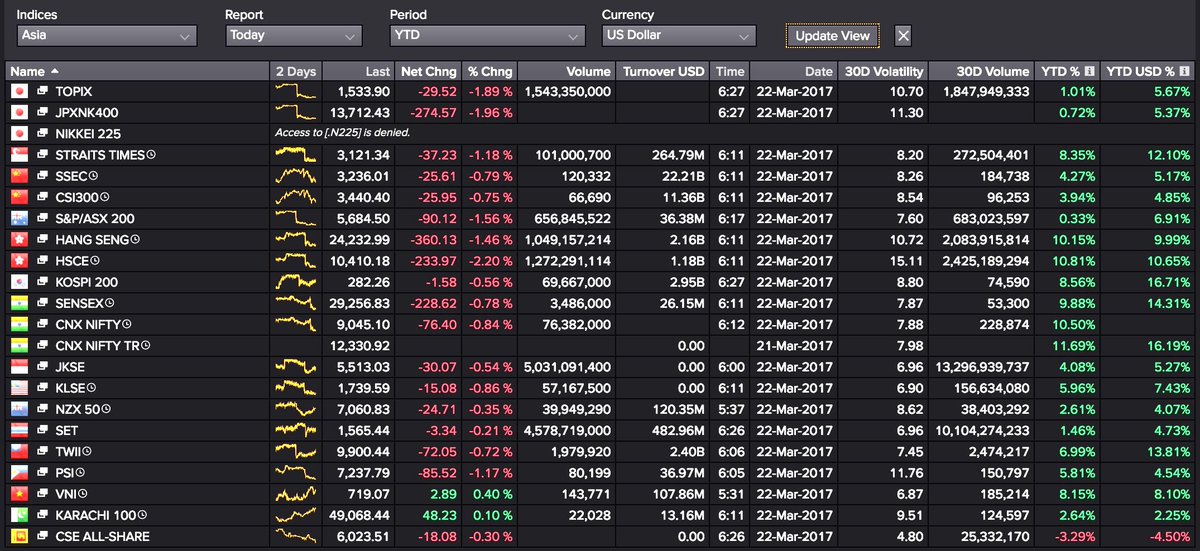Open the Currency dropdown showing US Dollar

678,35
